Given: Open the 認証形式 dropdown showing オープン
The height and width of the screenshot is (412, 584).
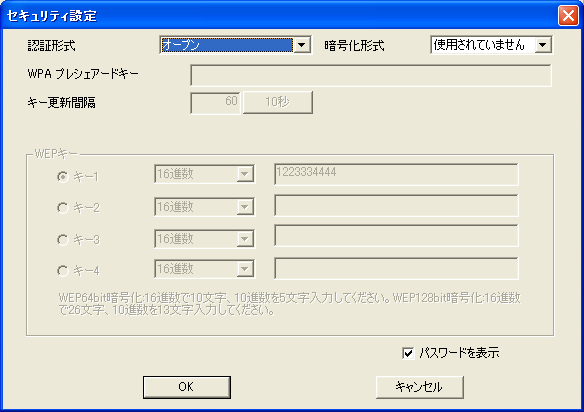Looking at the screenshot, I should coord(235,45).
